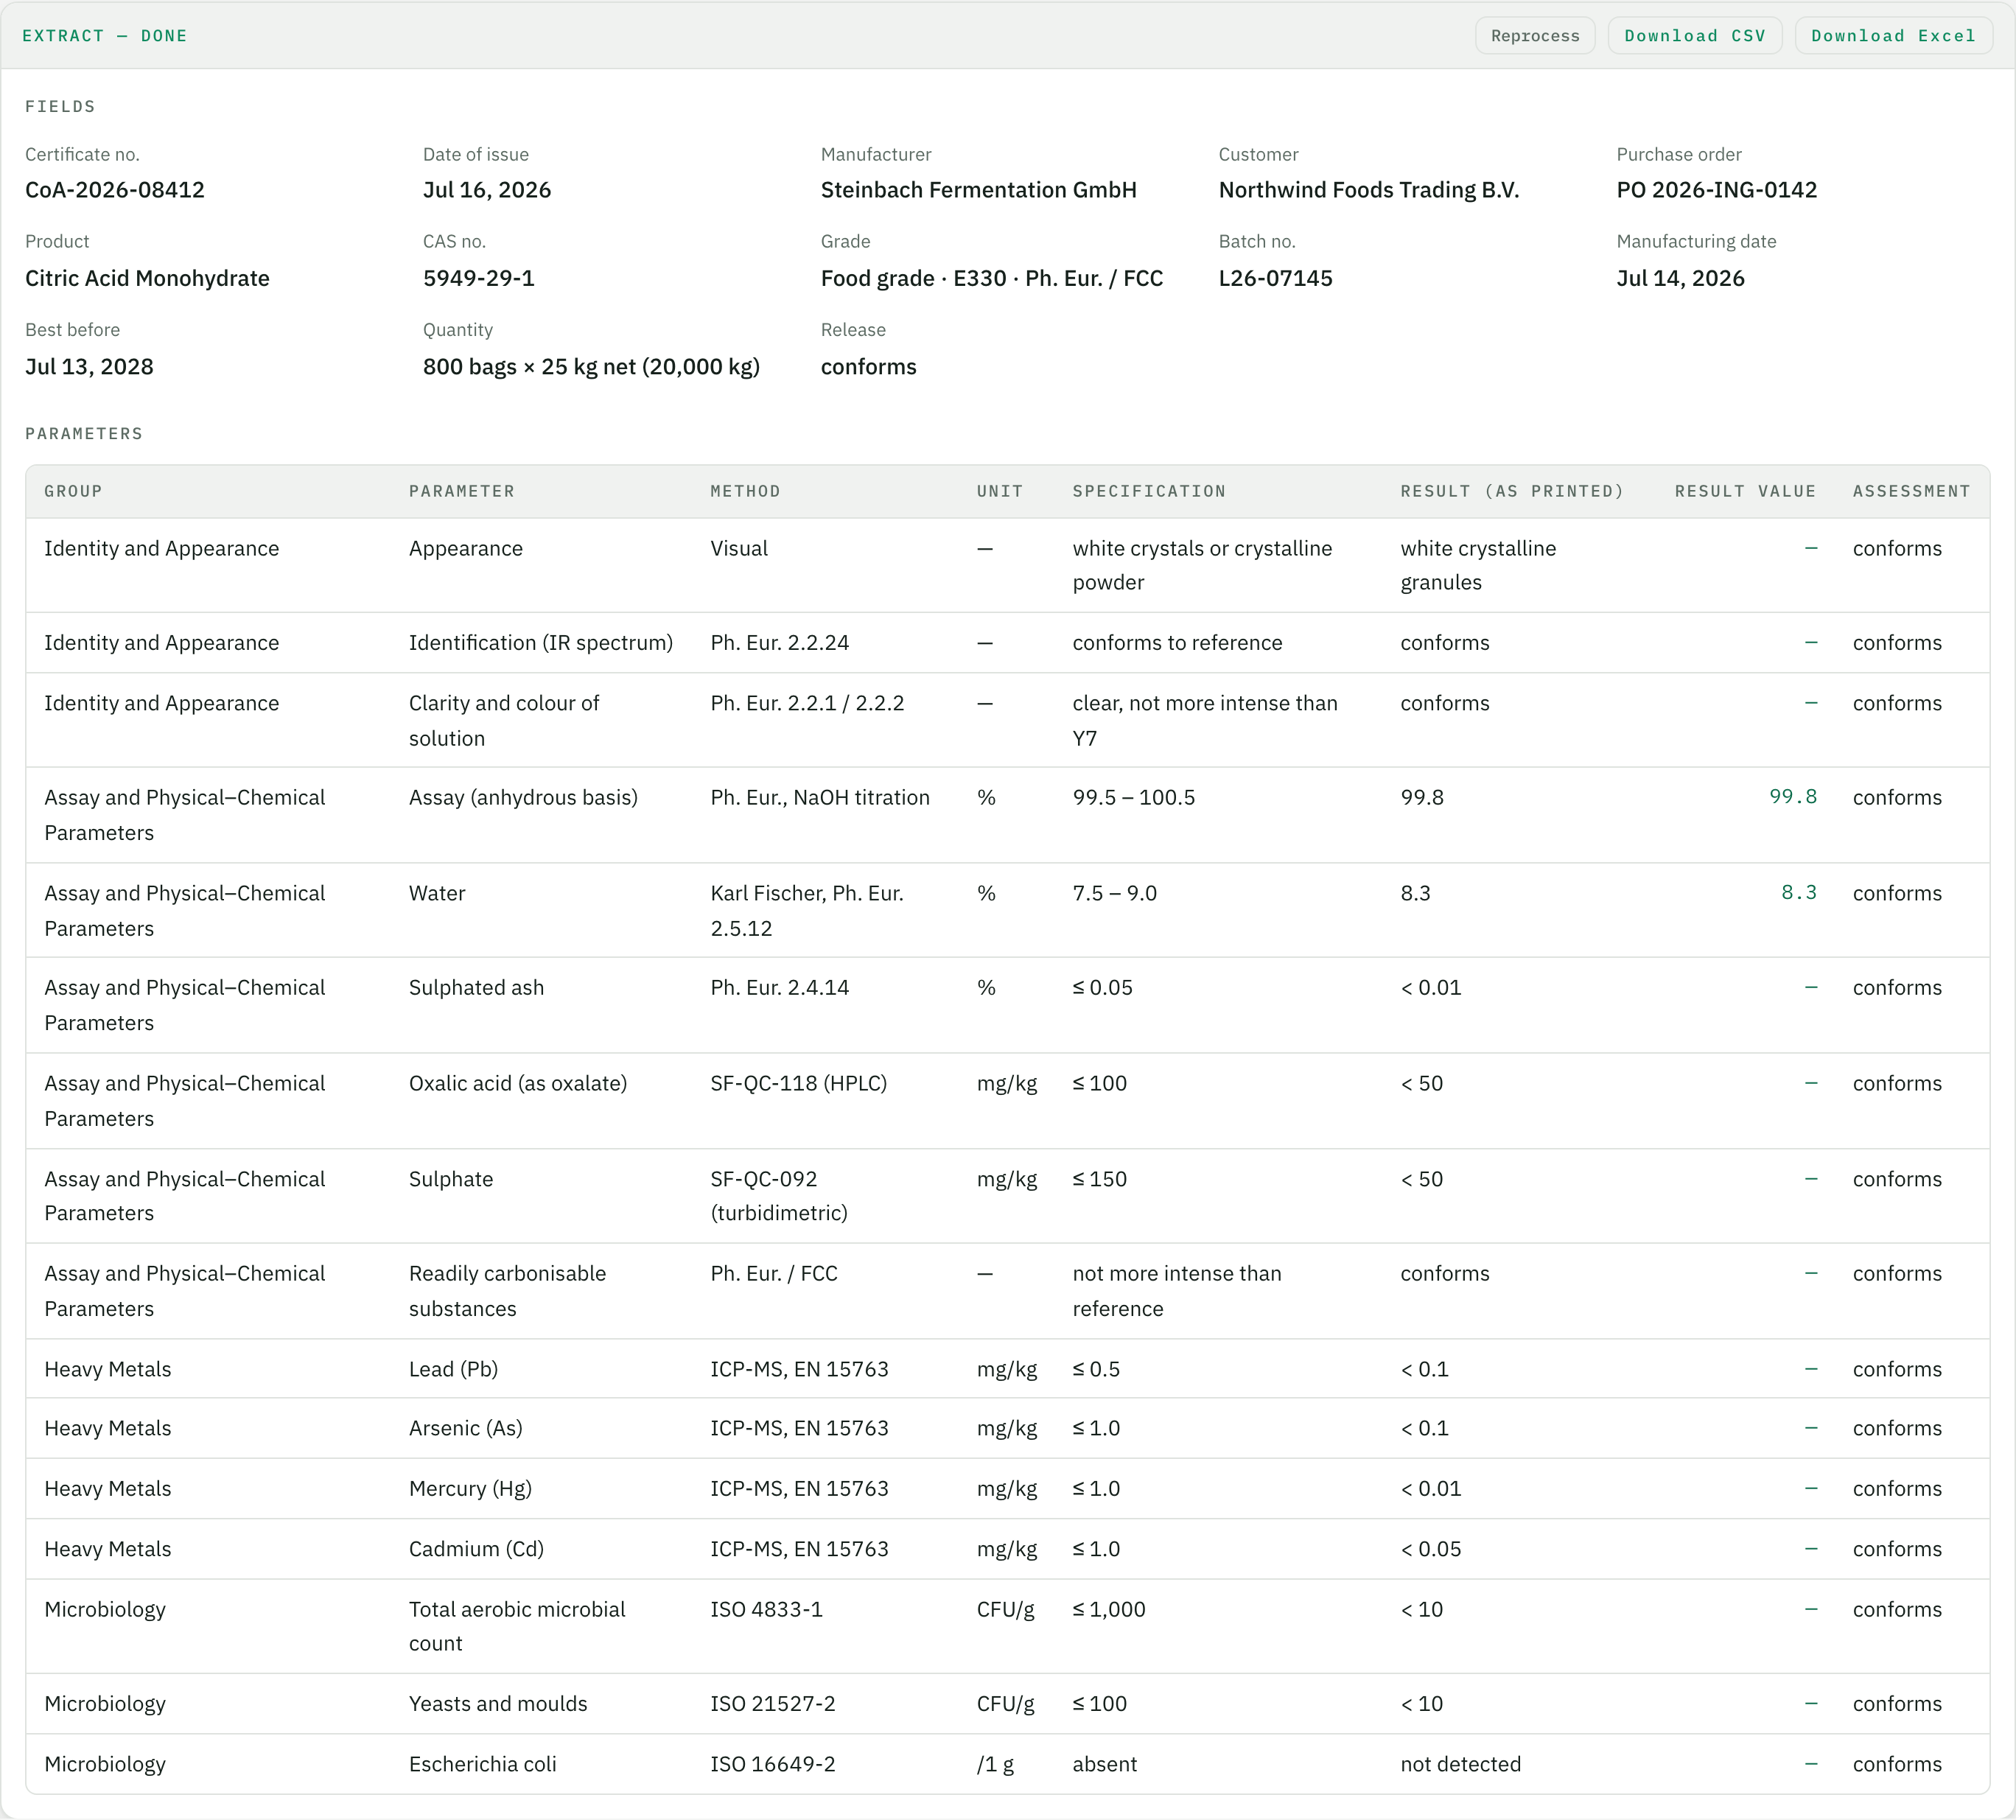Click specification ≤ 150 for Sulphate
This screenshot has width=2016, height=1820.
(1100, 1180)
